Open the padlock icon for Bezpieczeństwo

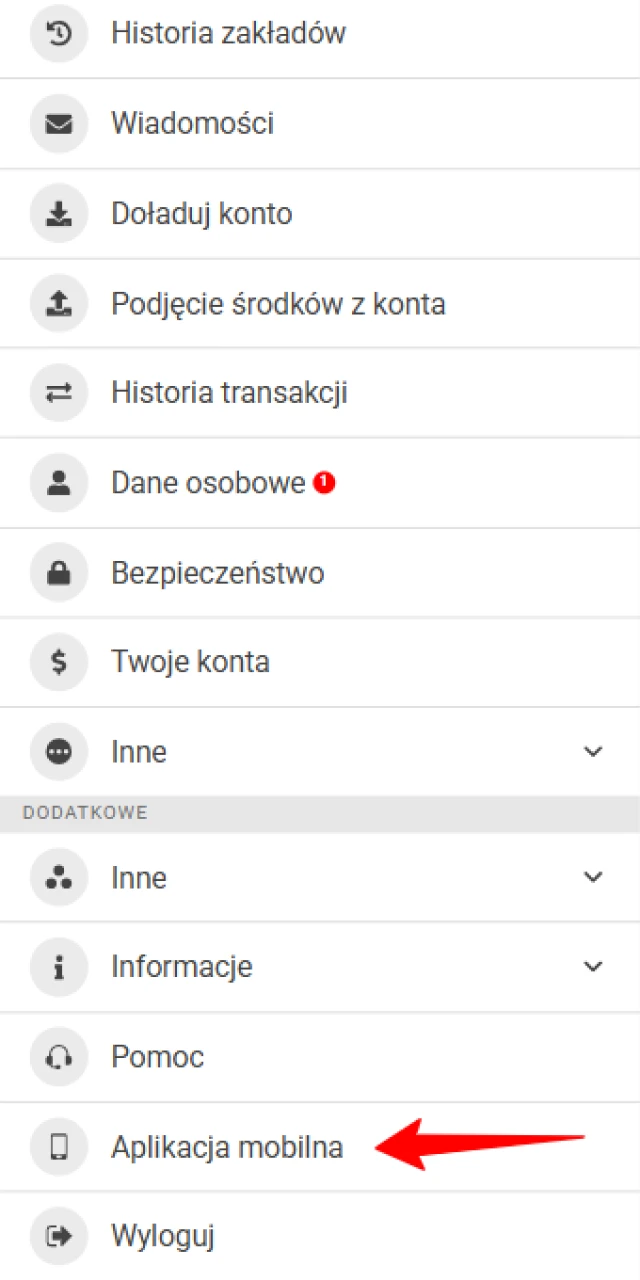point(58,572)
